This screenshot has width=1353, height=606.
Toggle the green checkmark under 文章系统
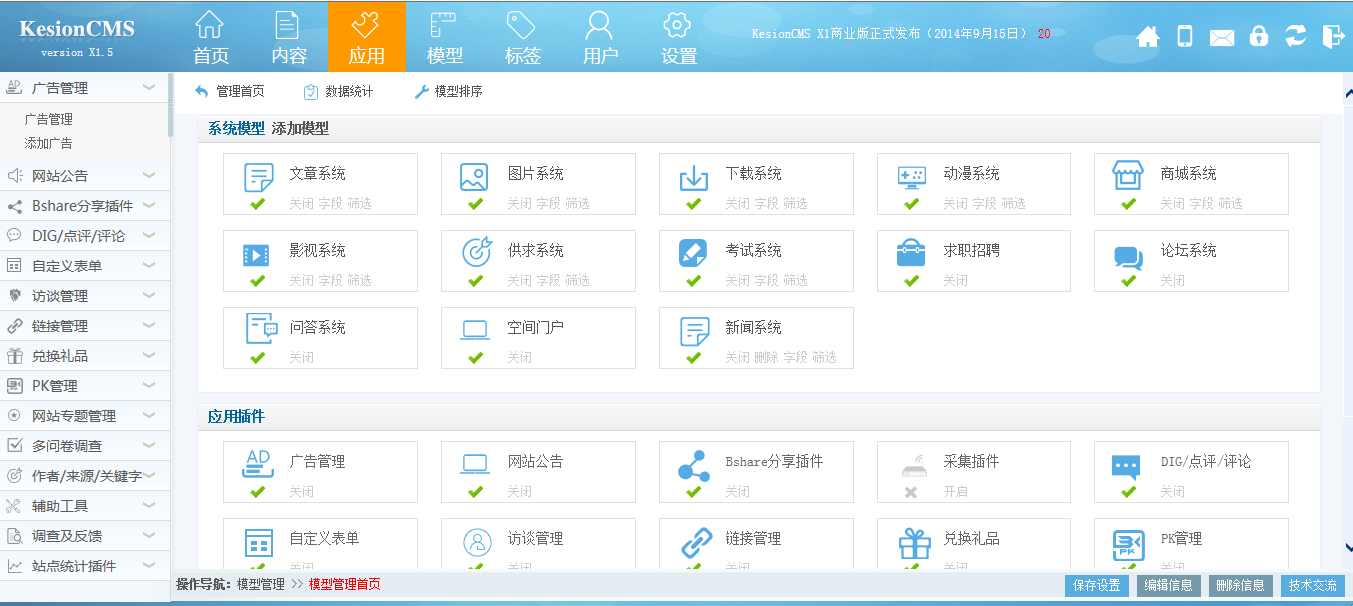(x=258, y=203)
